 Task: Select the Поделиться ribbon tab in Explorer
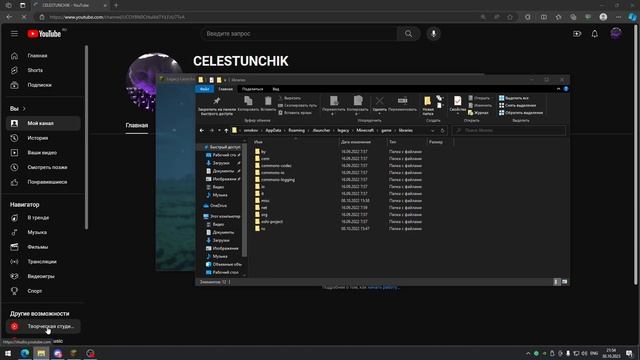252,89
